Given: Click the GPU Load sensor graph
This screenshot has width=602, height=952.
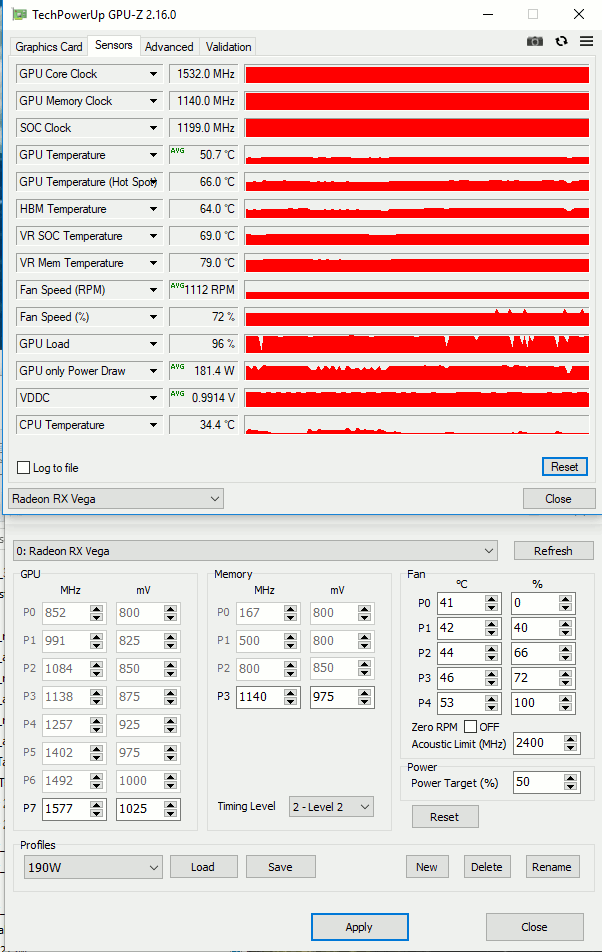Looking at the screenshot, I should click(x=417, y=344).
